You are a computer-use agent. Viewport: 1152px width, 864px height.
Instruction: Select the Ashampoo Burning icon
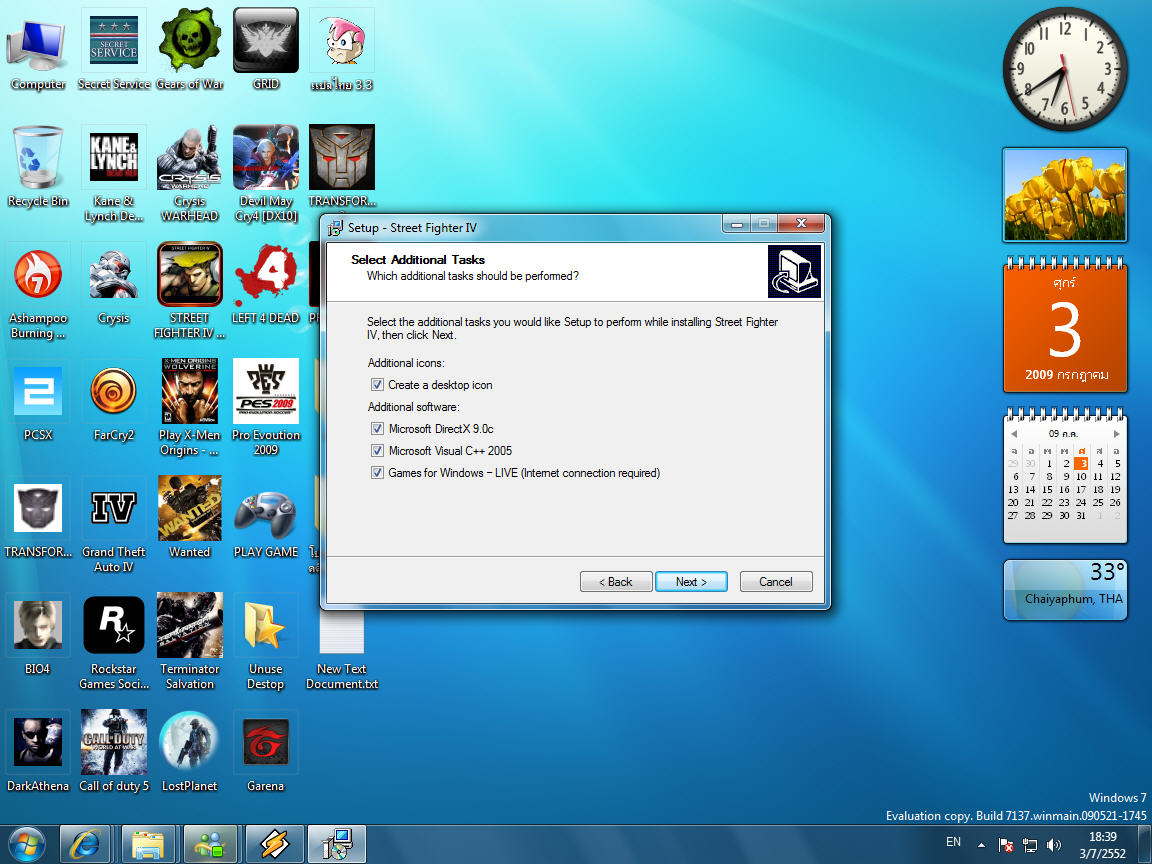[x=37, y=292]
